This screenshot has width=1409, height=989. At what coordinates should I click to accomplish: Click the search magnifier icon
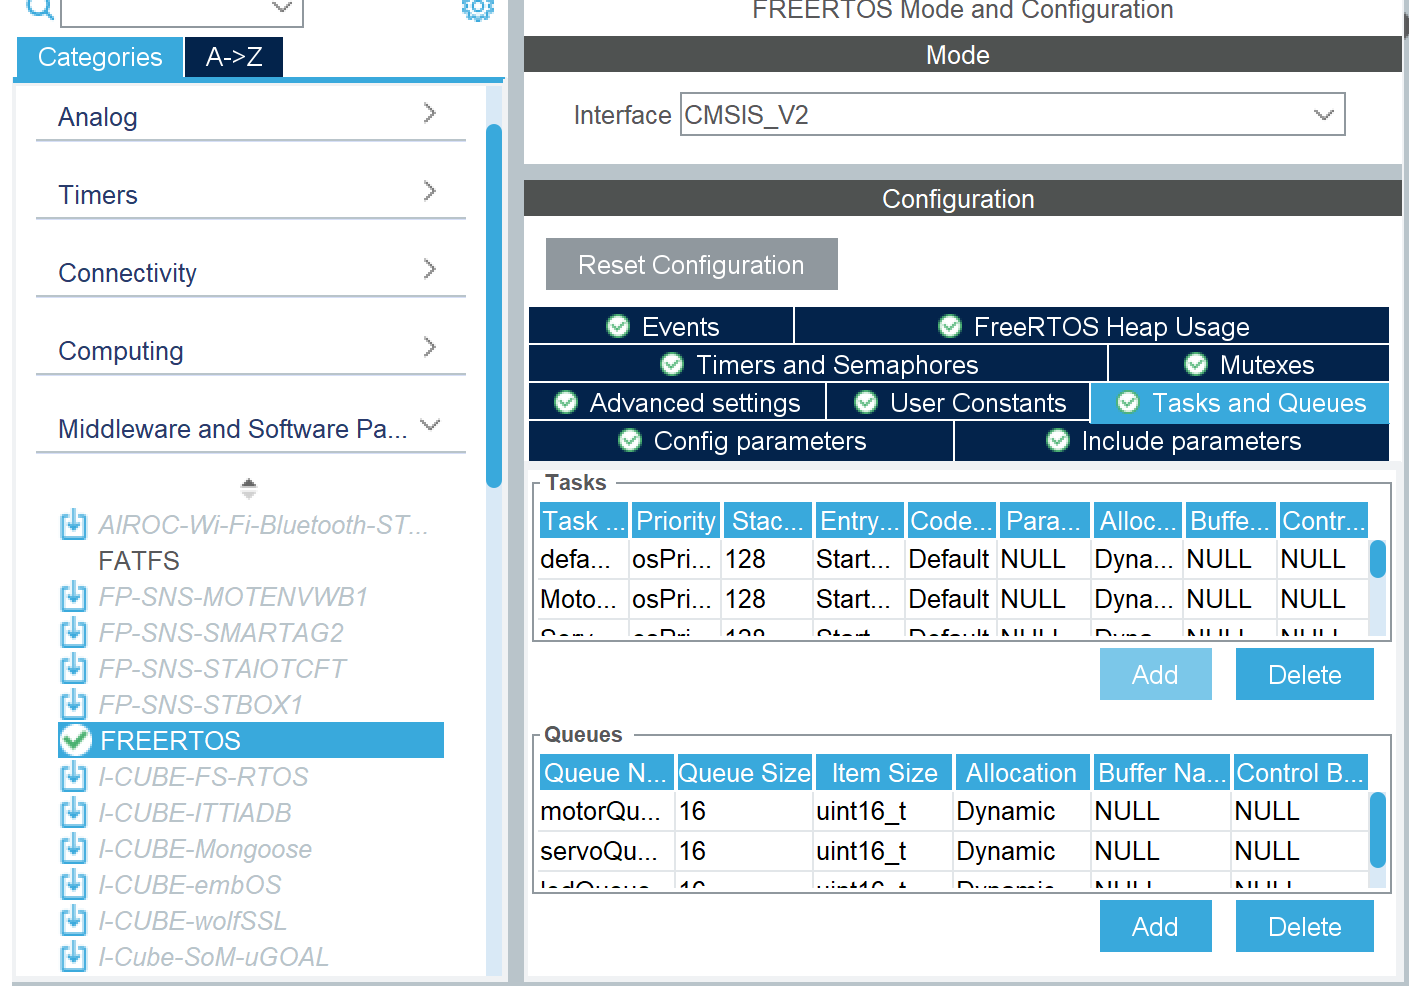point(40,8)
